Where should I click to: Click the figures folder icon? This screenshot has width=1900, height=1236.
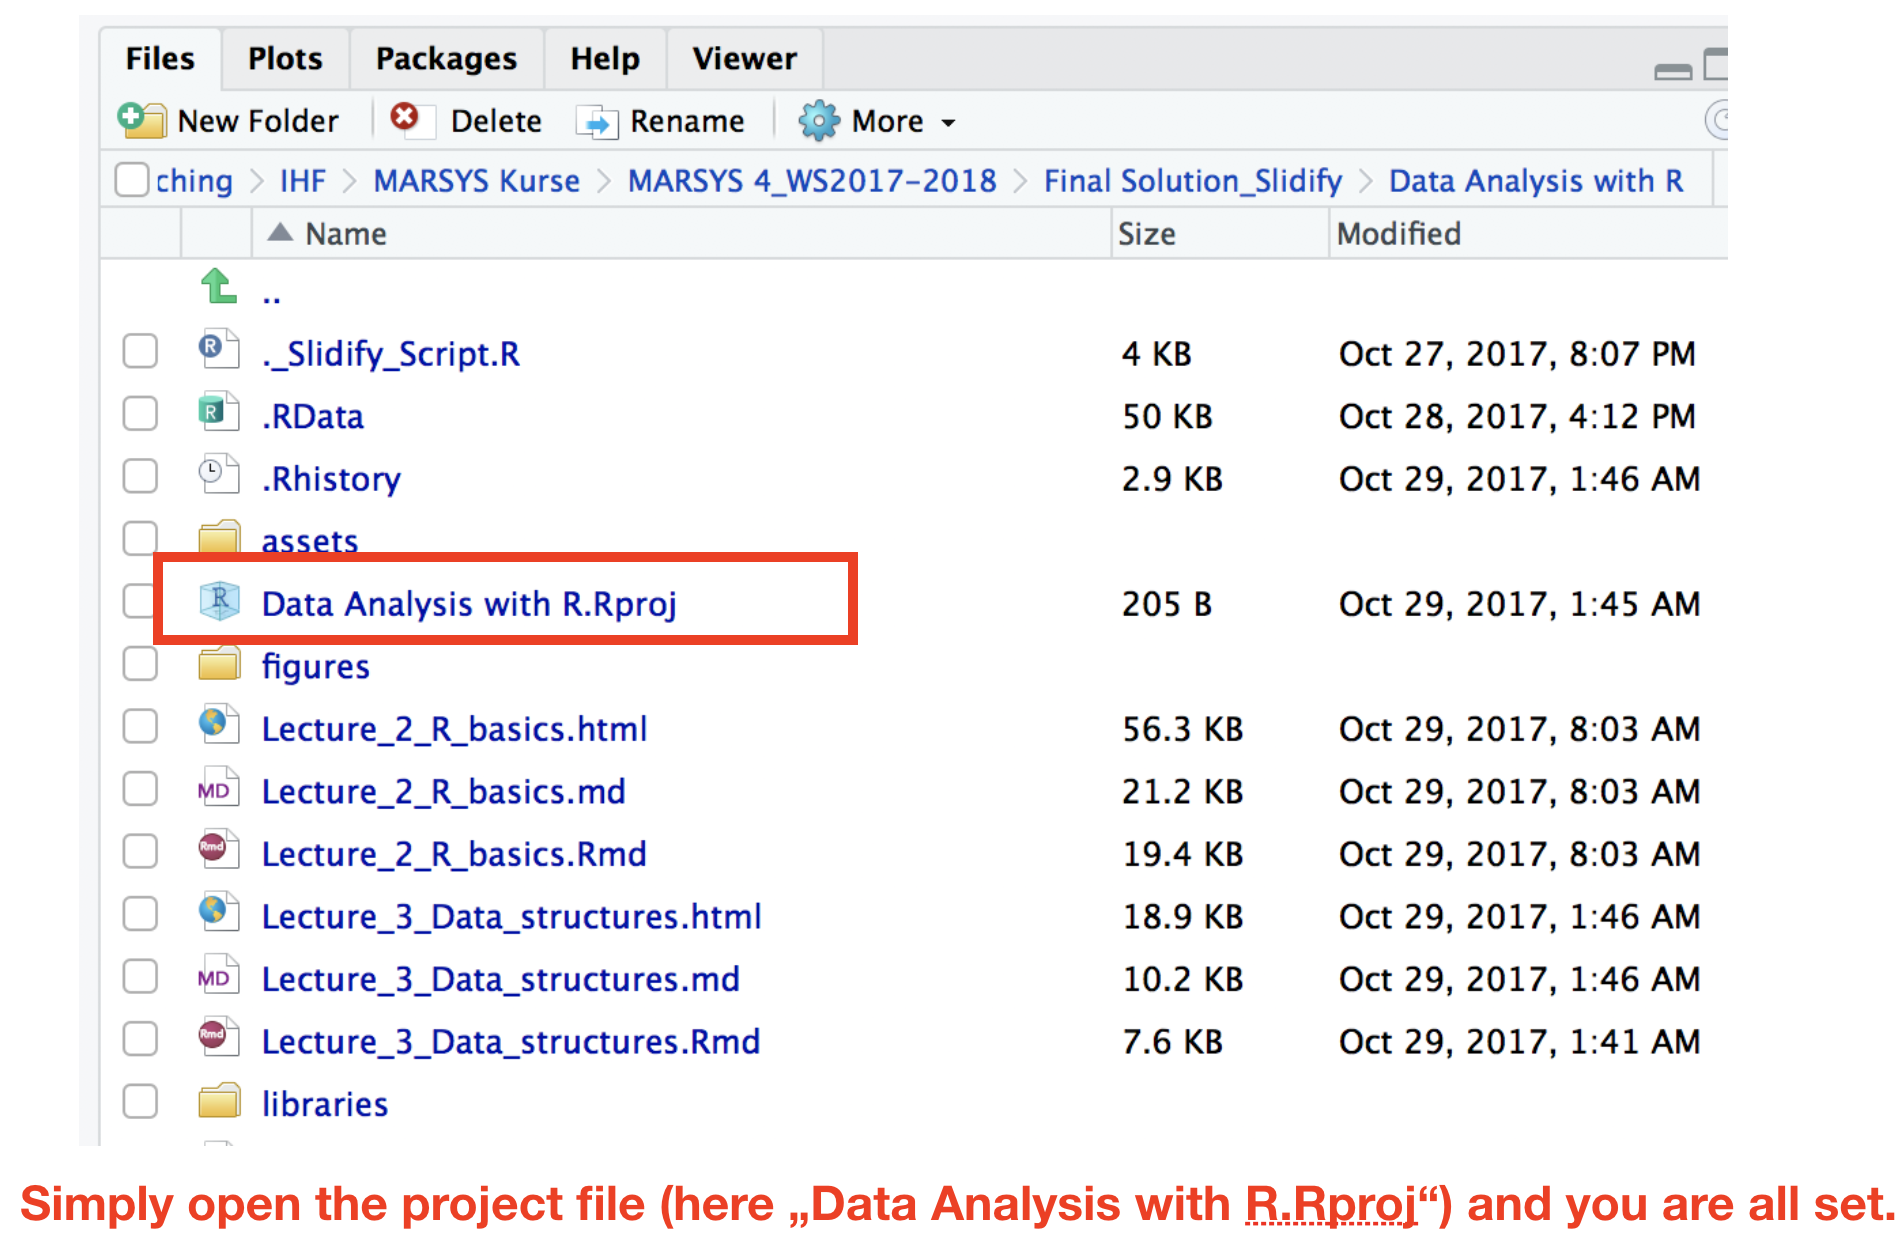coord(219,664)
